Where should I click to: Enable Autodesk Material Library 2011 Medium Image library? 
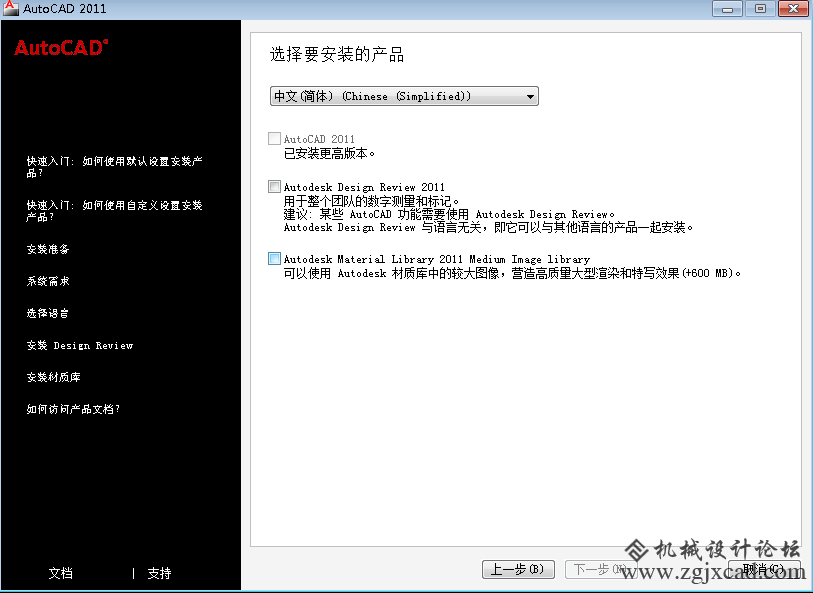(x=274, y=258)
